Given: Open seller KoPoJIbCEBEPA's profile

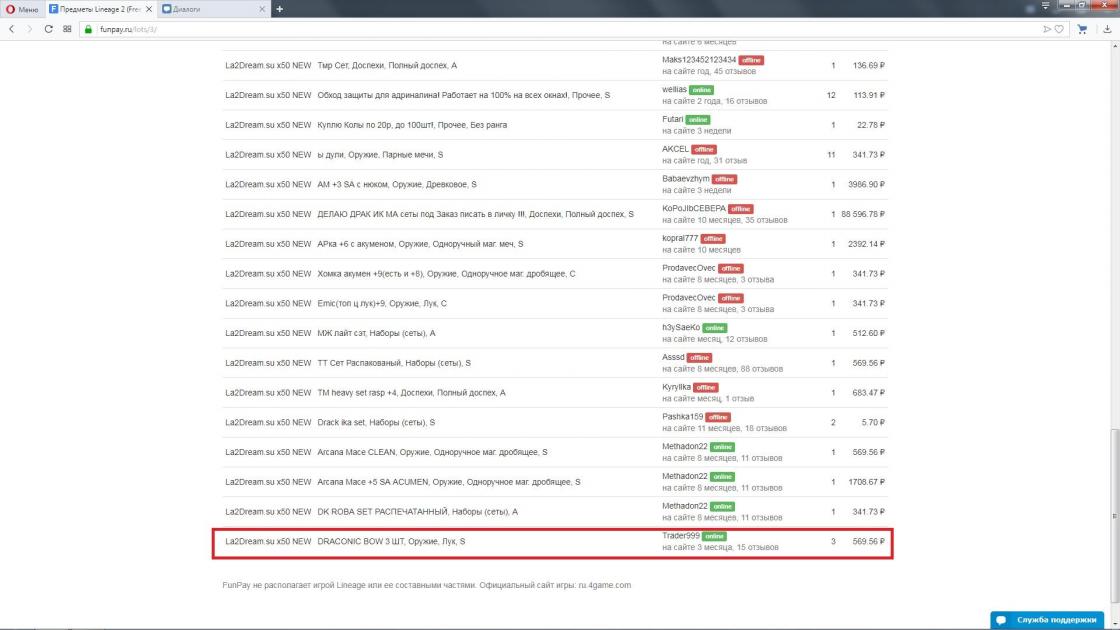Looking at the screenshot, I should pyautogui.click(x=693, y=208).
